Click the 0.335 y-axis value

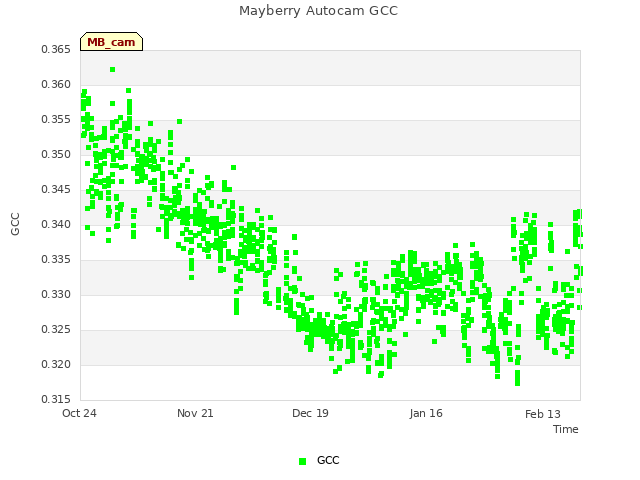[x=56, y=260]
